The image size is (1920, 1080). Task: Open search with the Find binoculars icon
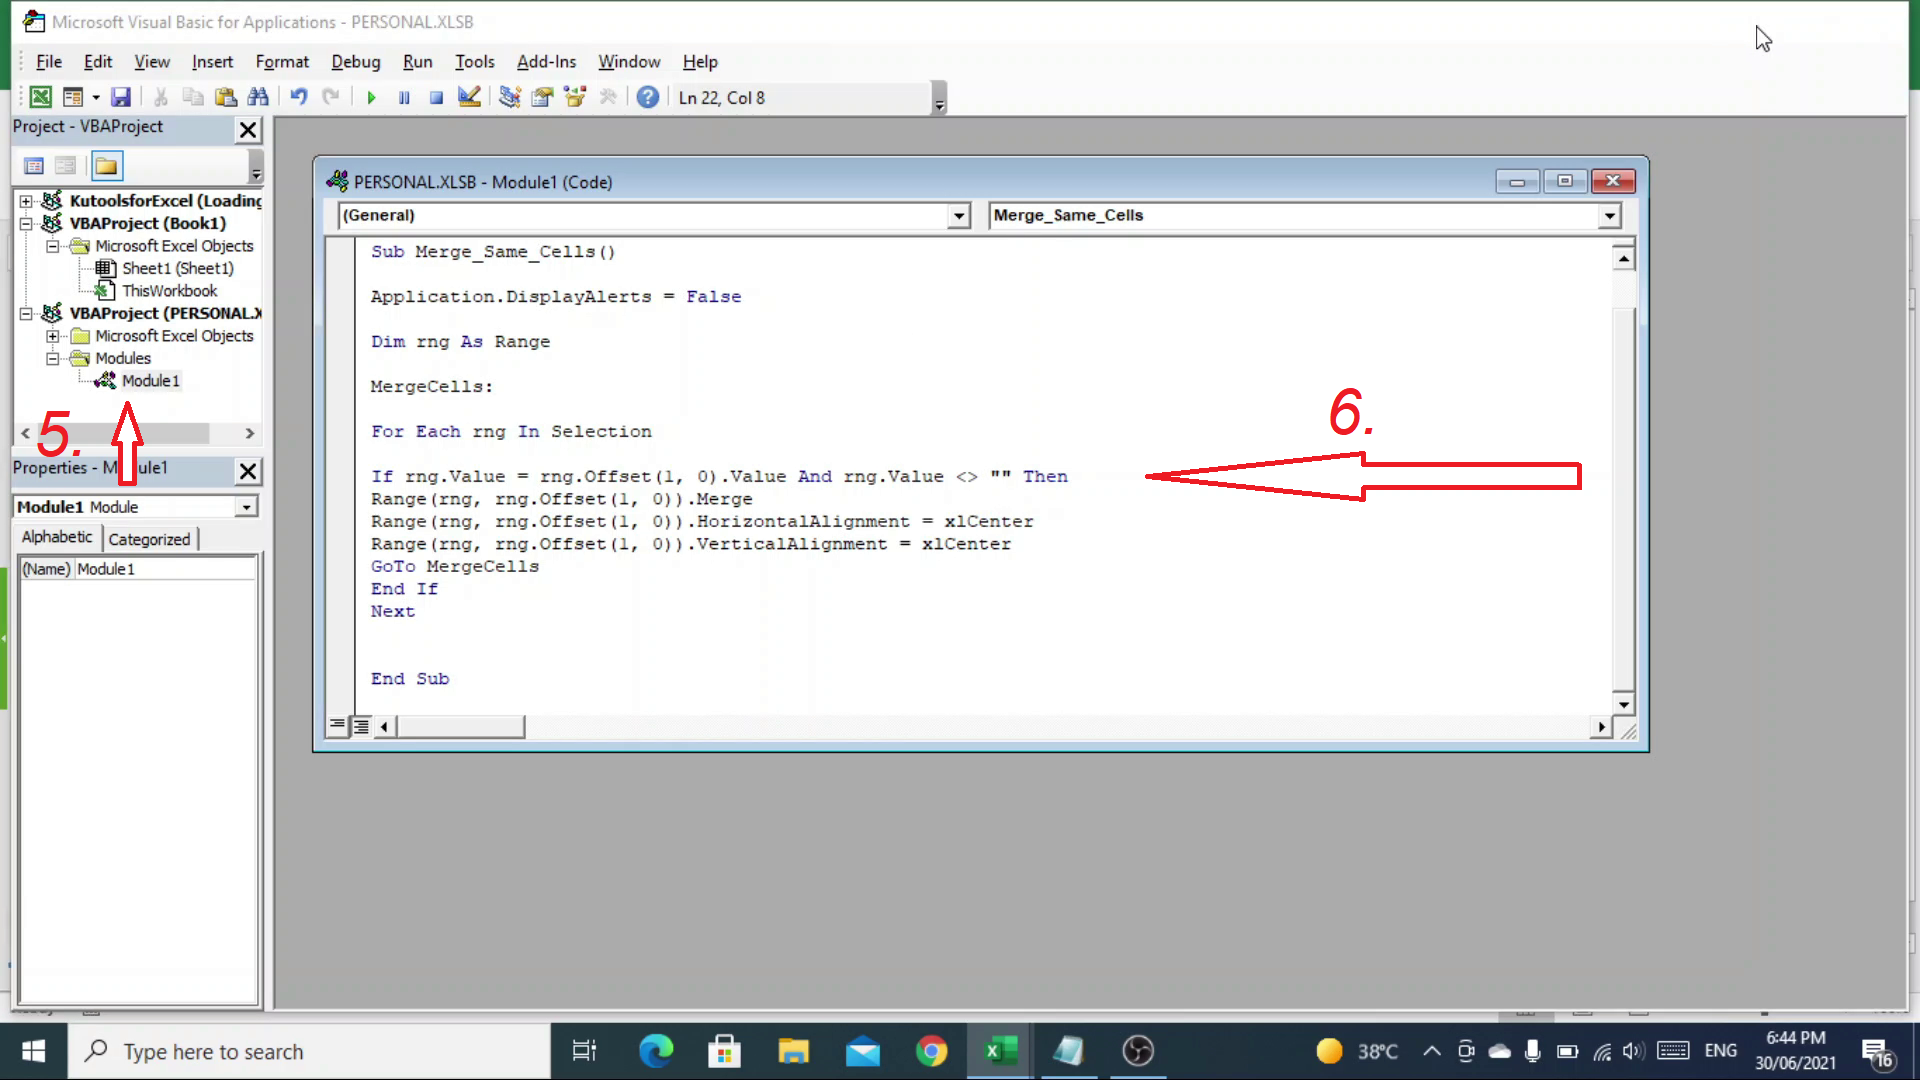coord(258,97)
